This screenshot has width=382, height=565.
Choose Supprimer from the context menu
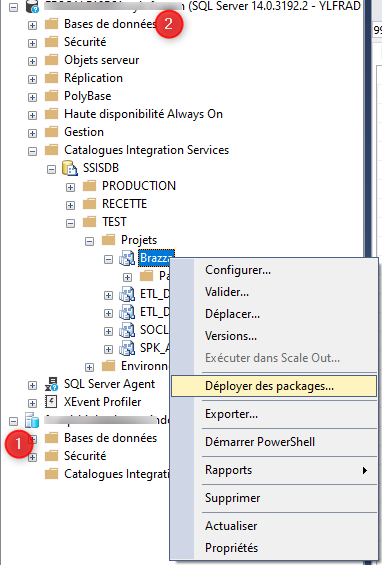274,498
